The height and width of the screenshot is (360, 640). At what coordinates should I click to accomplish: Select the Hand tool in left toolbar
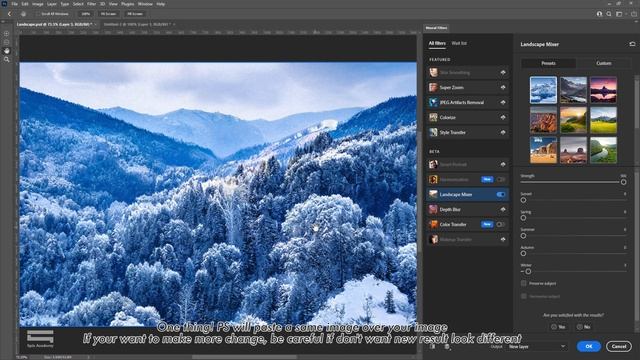(7, 51)
